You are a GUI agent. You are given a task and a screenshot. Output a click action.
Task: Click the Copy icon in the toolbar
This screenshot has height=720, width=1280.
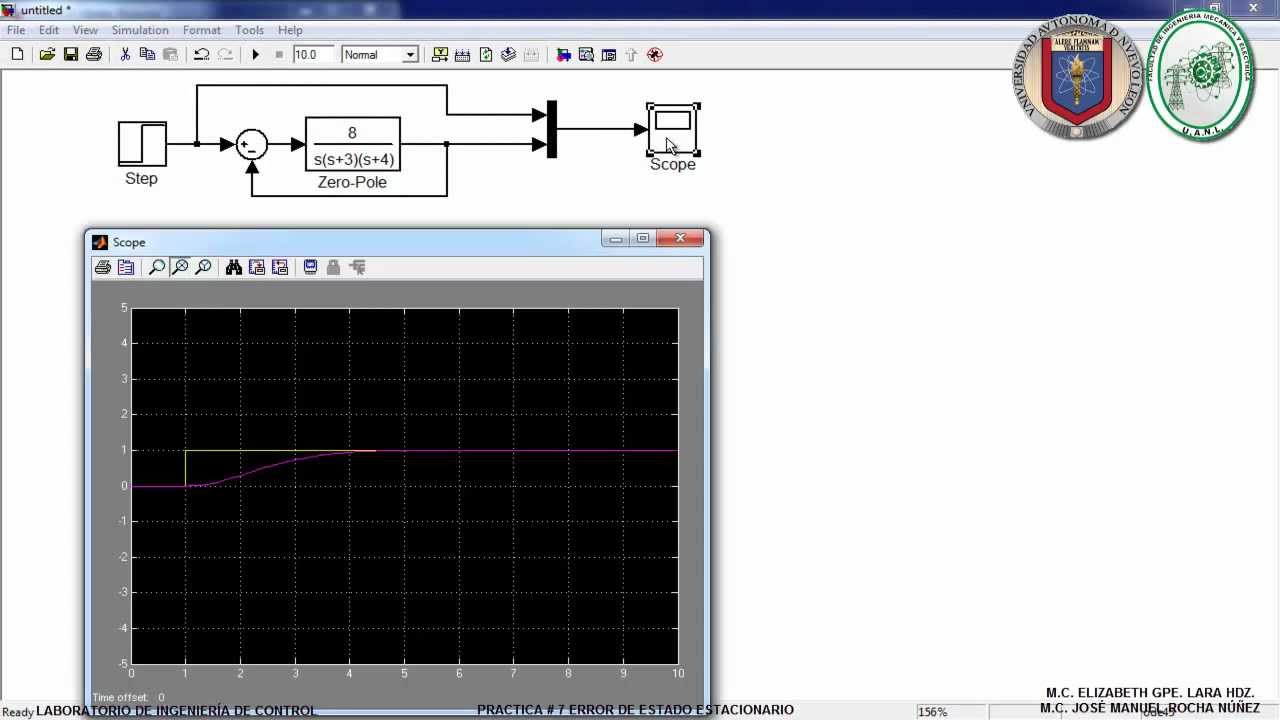pos(148,55)
